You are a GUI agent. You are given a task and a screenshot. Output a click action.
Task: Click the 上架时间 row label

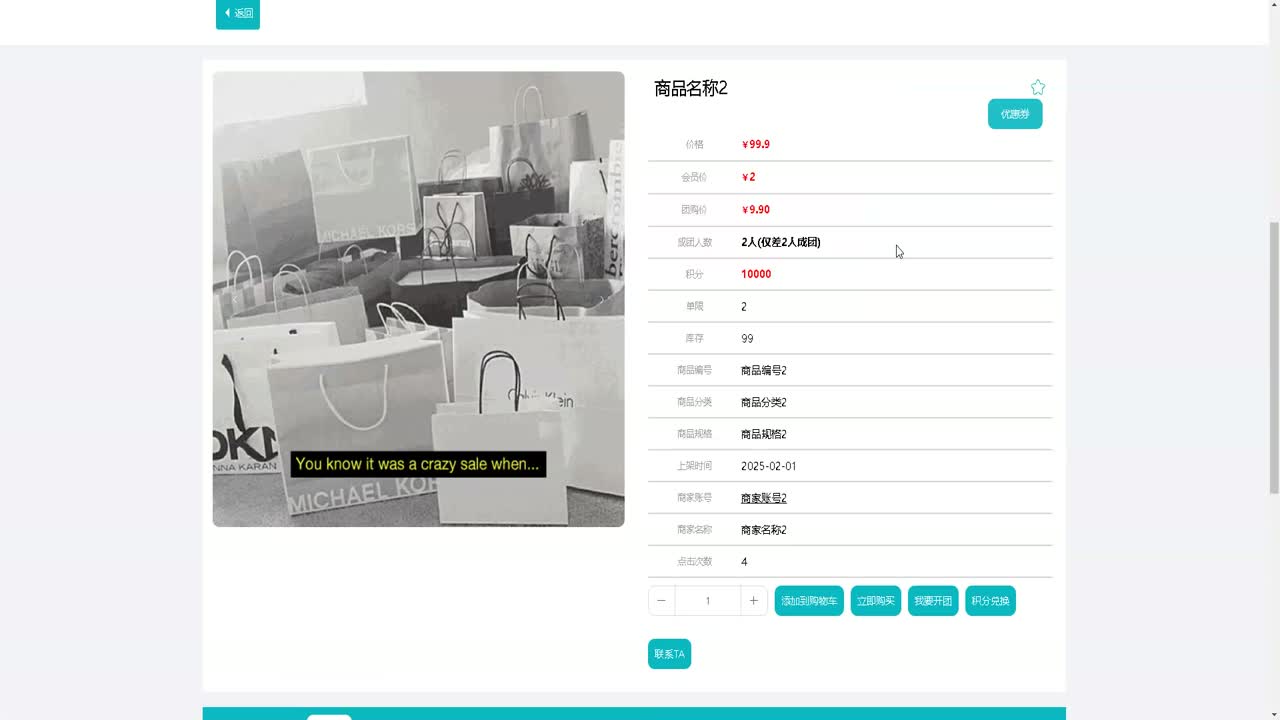tap(694, 466)
